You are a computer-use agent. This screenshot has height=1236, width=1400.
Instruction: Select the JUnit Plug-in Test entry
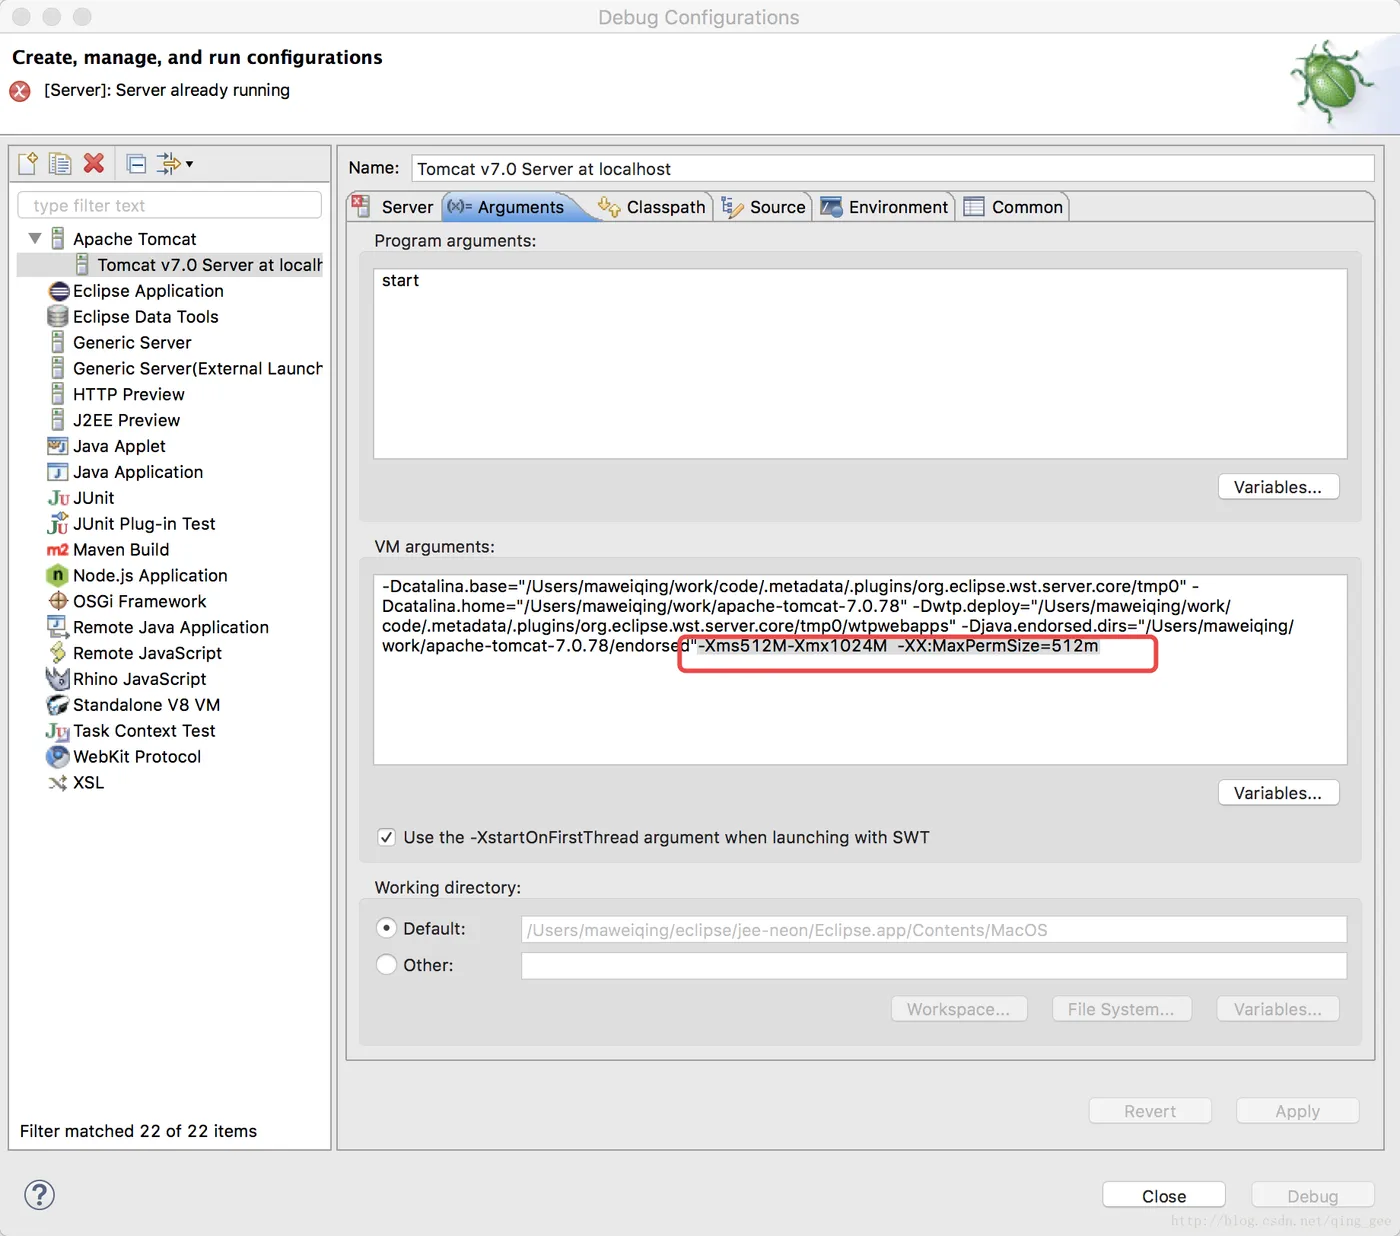[x=144, y=524]
